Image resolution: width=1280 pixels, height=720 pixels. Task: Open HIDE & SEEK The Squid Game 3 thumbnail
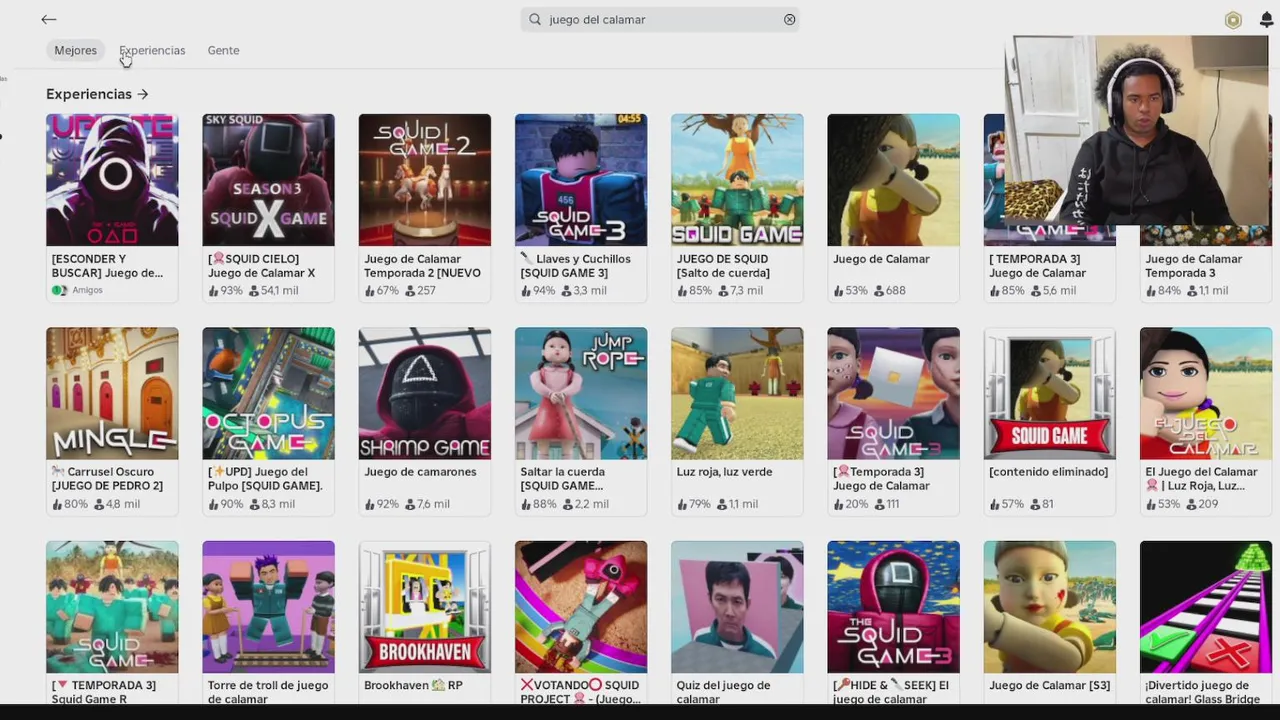893,607
